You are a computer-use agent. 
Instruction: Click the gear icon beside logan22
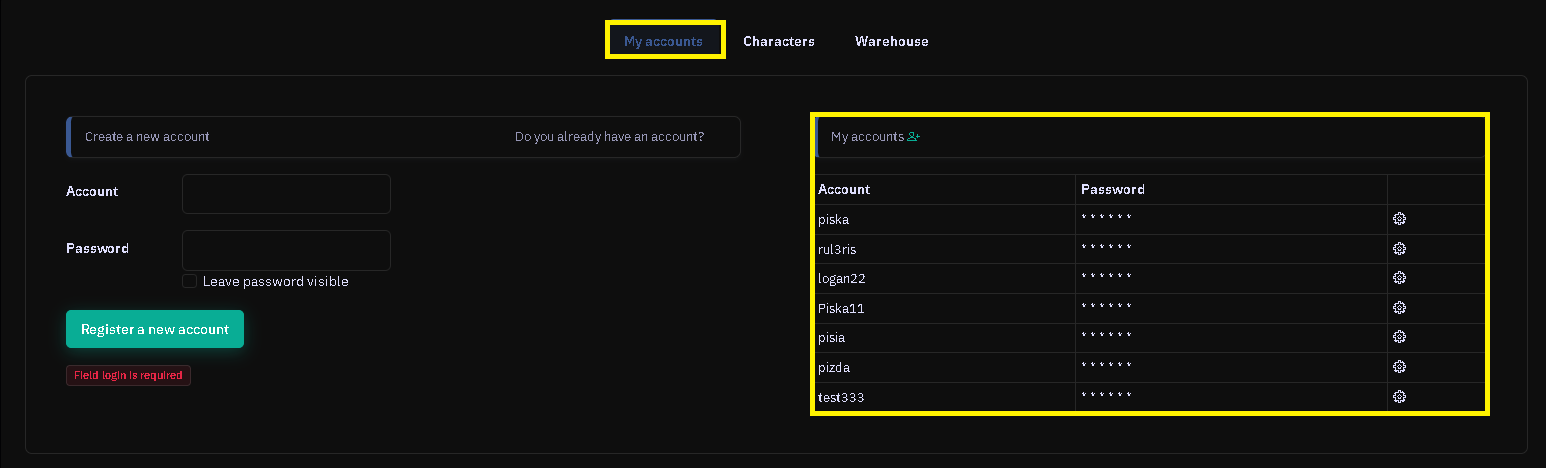pyautogui.click(x=1399, y=278)
